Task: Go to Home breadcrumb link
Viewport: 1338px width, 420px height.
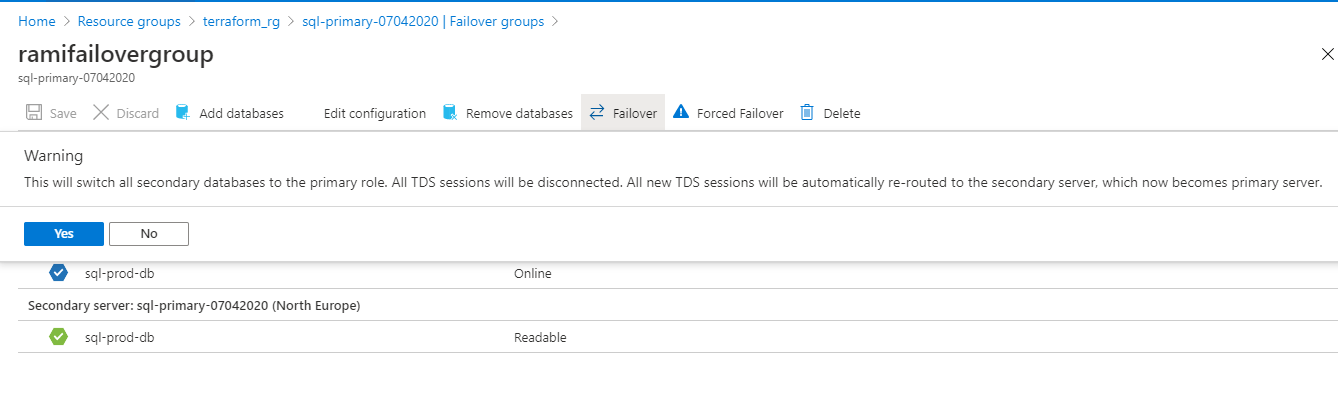Action: point(37,20)
